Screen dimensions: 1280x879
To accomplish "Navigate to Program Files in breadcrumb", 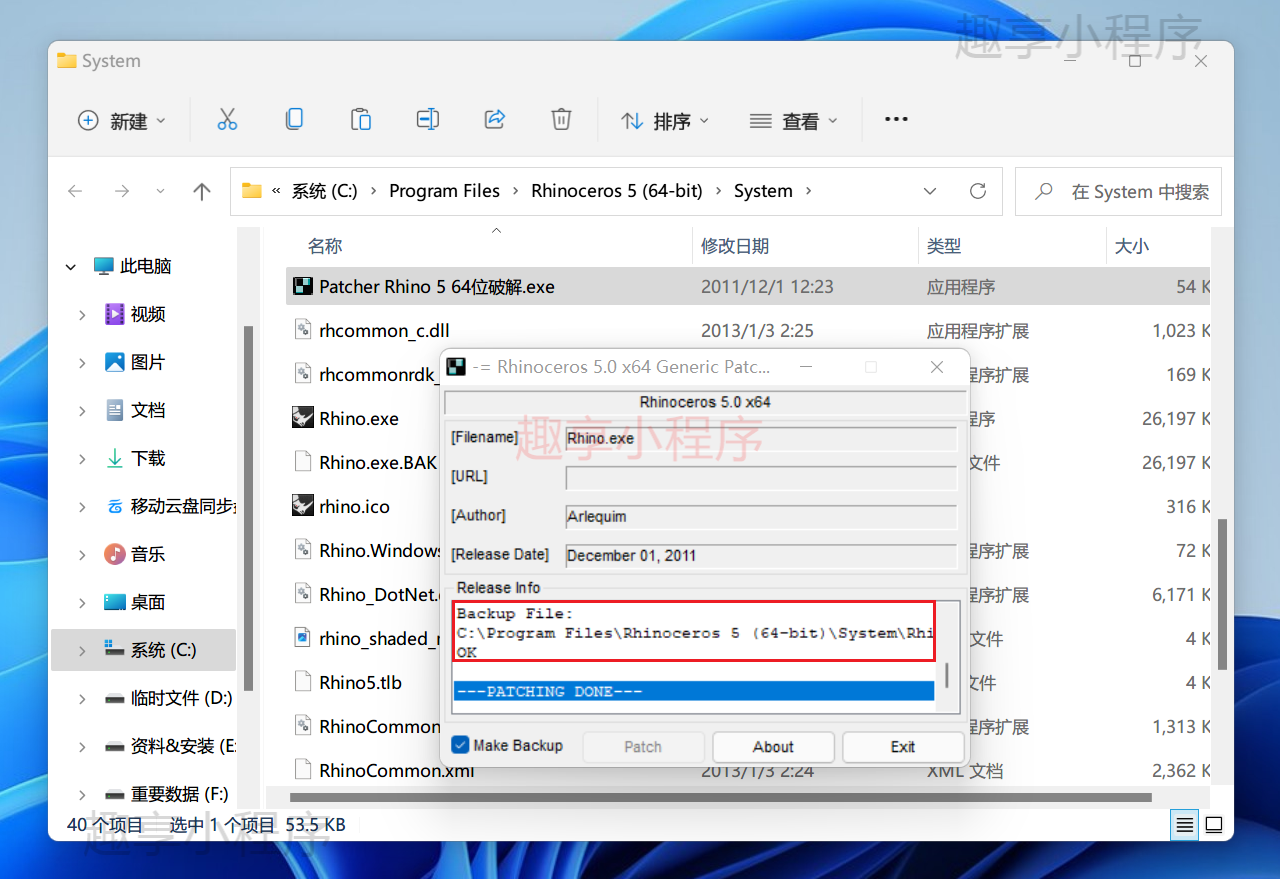I will coord(444,191).
